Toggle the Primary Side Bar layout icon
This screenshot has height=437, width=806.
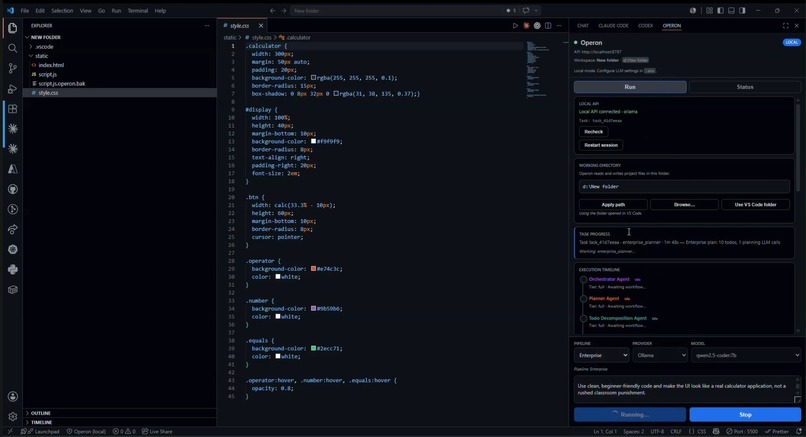pyautogui.click(x=720, y=10)
